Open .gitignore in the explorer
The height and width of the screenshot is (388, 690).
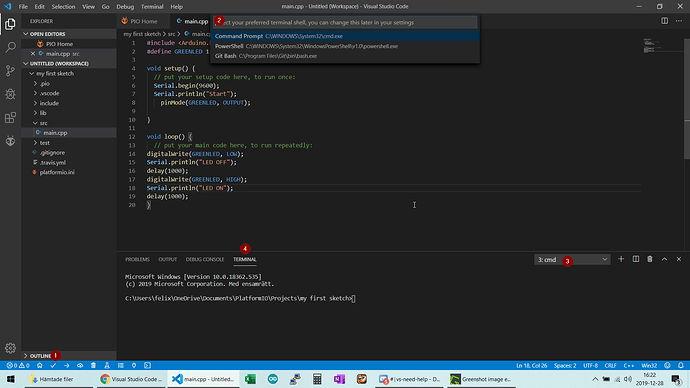pos(52,152)
